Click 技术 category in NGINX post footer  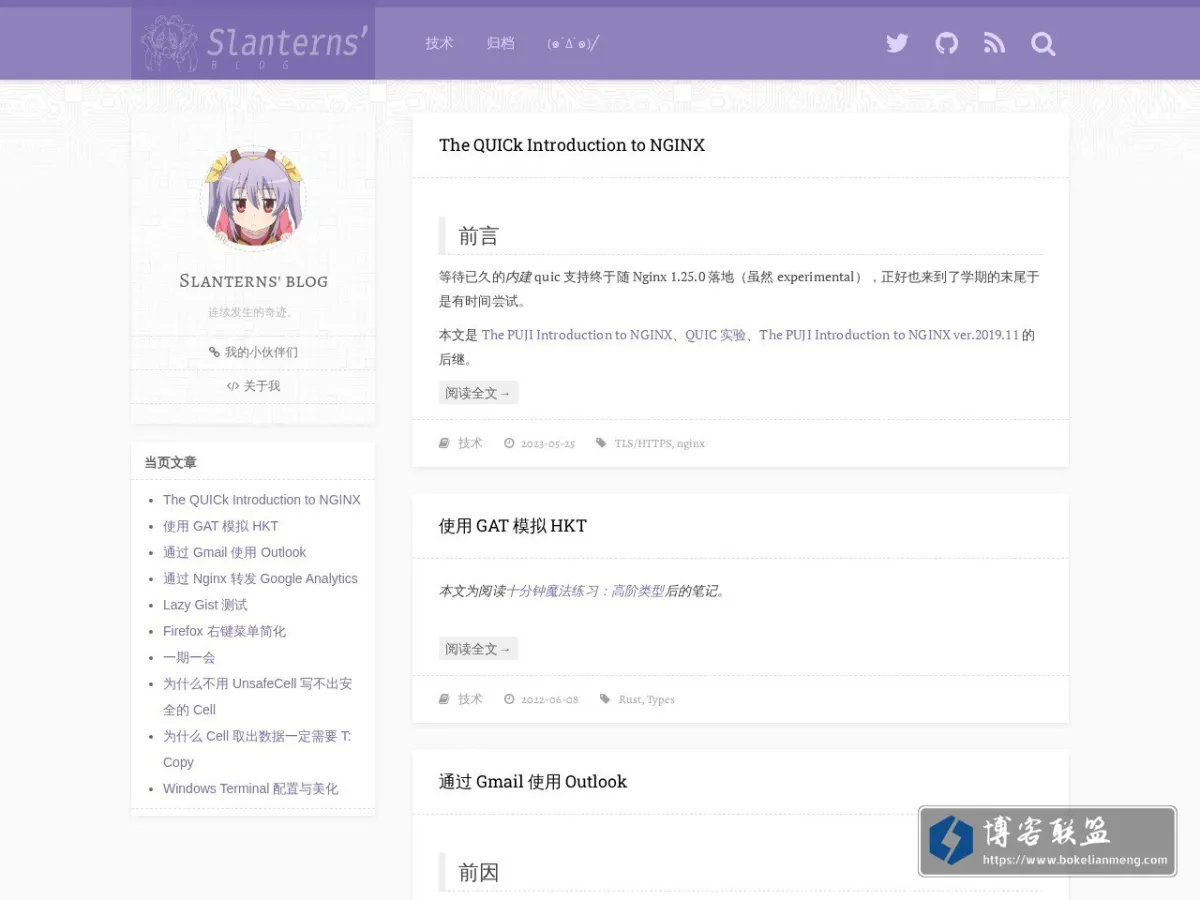pyautogui.click(x=470, y=443)
